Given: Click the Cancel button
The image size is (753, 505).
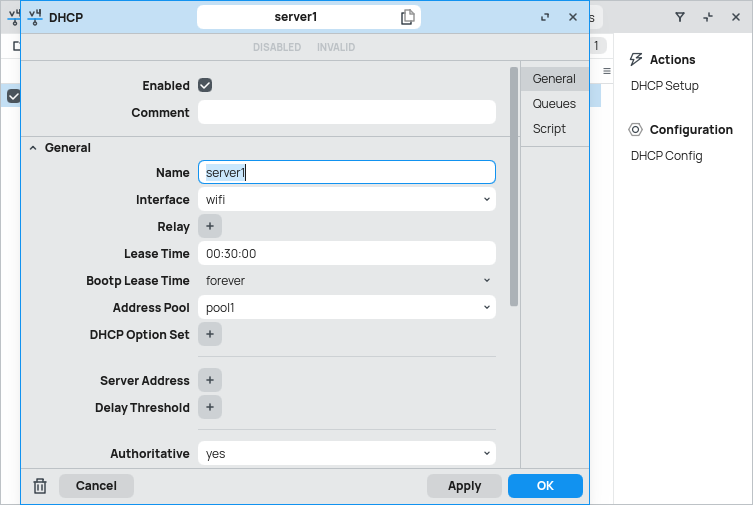Looking at the screenshot, I should [96, 486].
